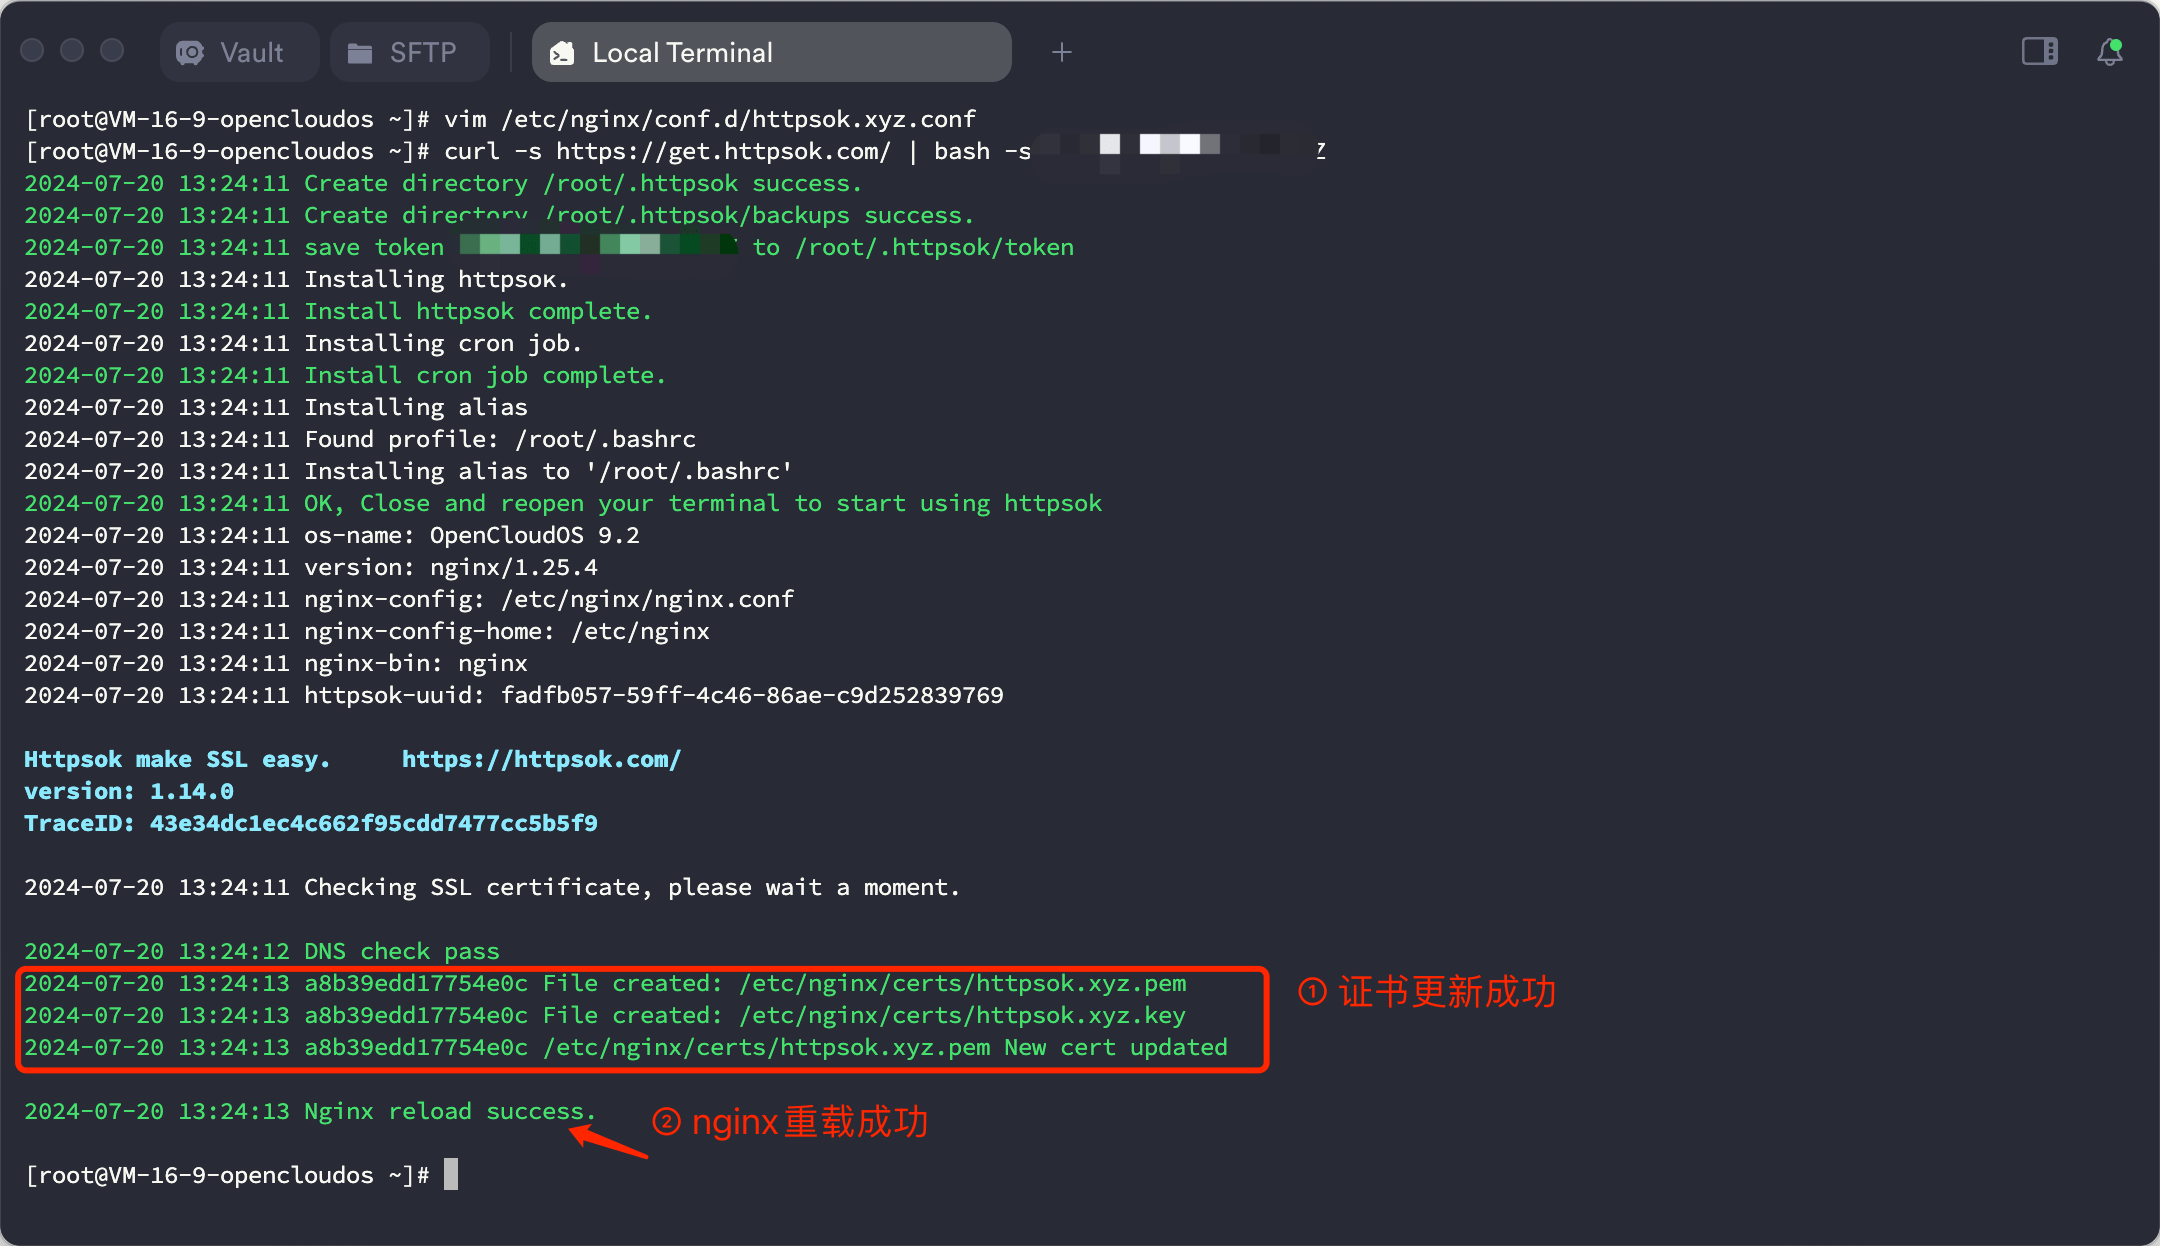Click 'to /root/.httpsok/token' text

point(913,247)
